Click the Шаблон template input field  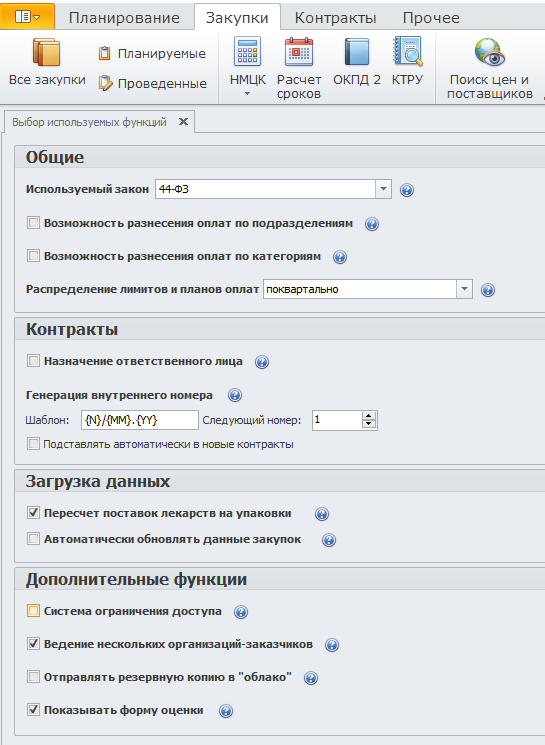[x=140, y=420]
